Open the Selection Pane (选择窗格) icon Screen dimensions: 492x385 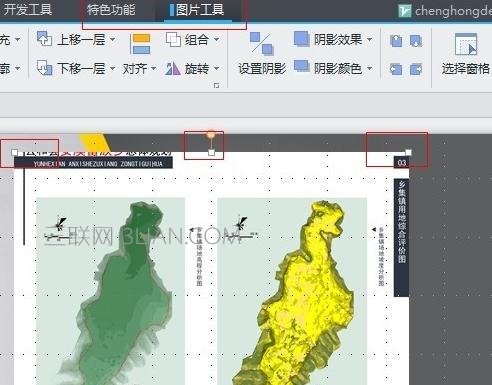click(466, 44)
